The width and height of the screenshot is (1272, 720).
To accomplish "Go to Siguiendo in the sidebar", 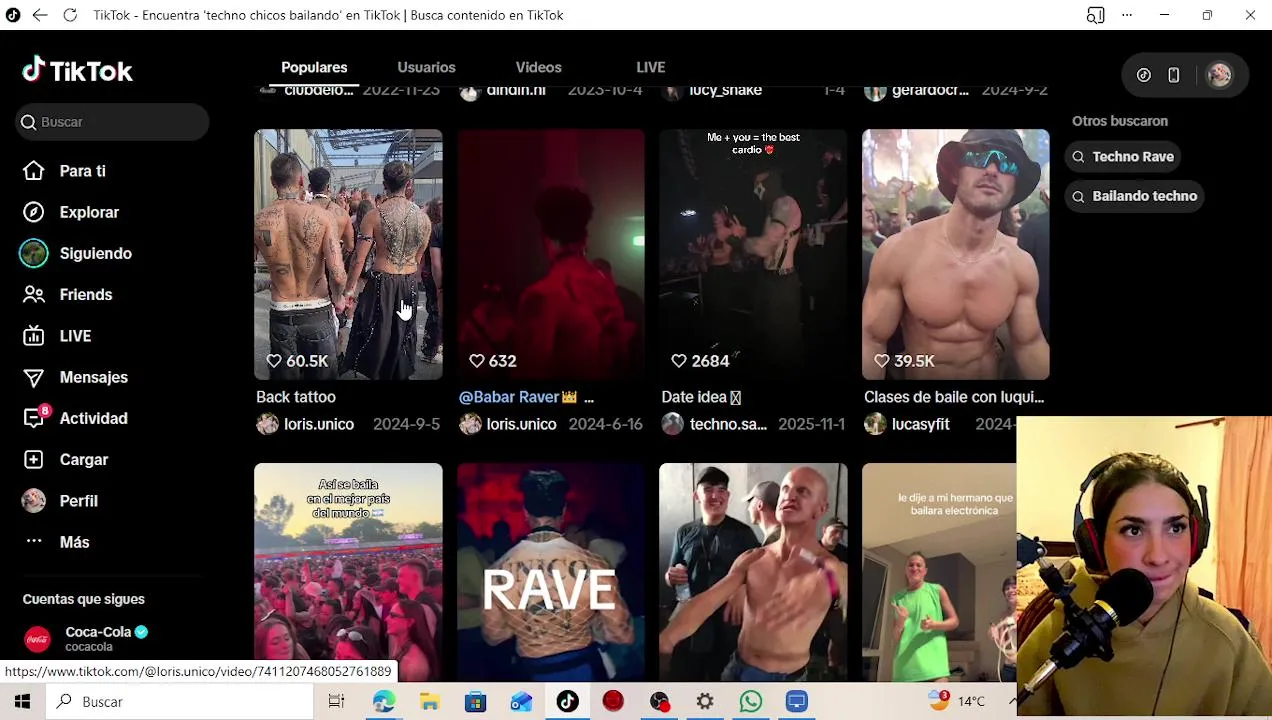I will tap(76, 253).
